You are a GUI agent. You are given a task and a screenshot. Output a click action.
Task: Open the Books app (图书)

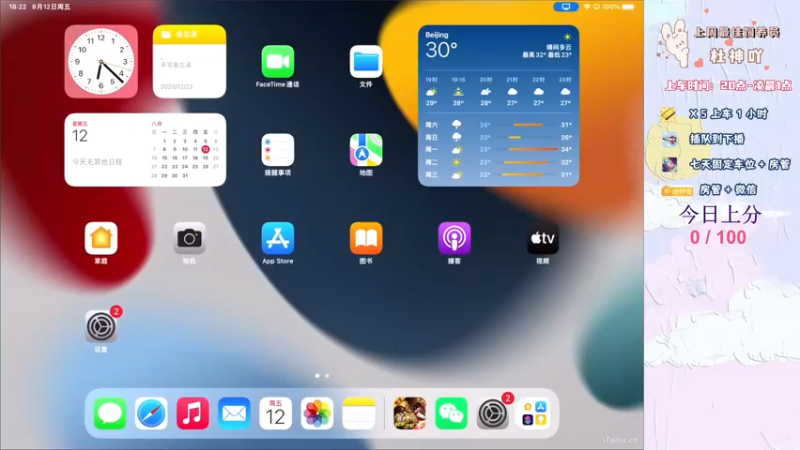point(366,238)
